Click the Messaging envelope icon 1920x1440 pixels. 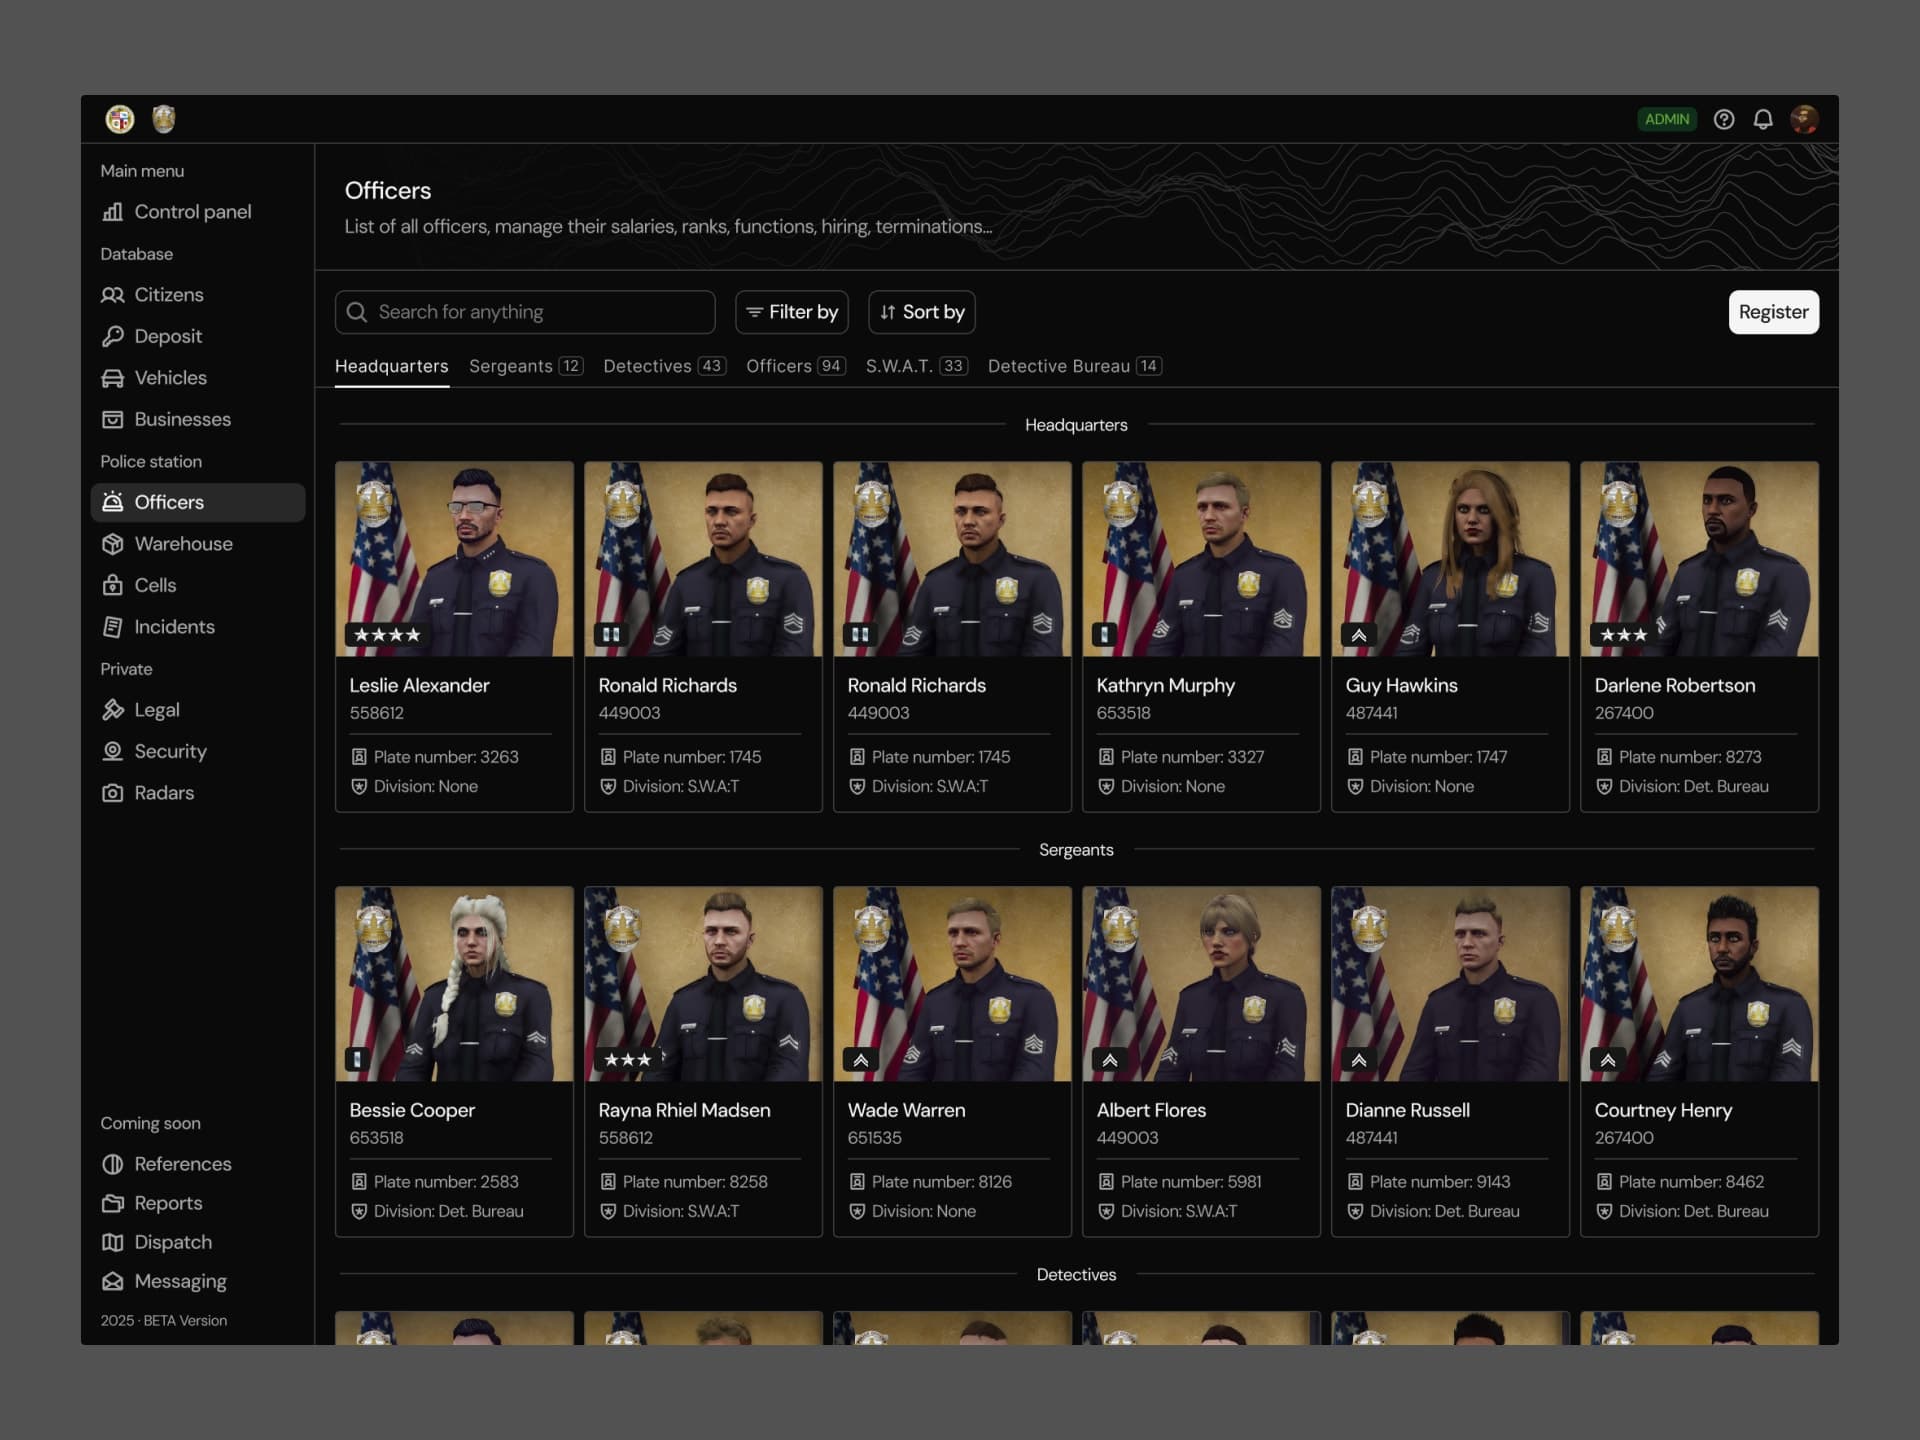pyautogui.click(x=113, y=1281)
